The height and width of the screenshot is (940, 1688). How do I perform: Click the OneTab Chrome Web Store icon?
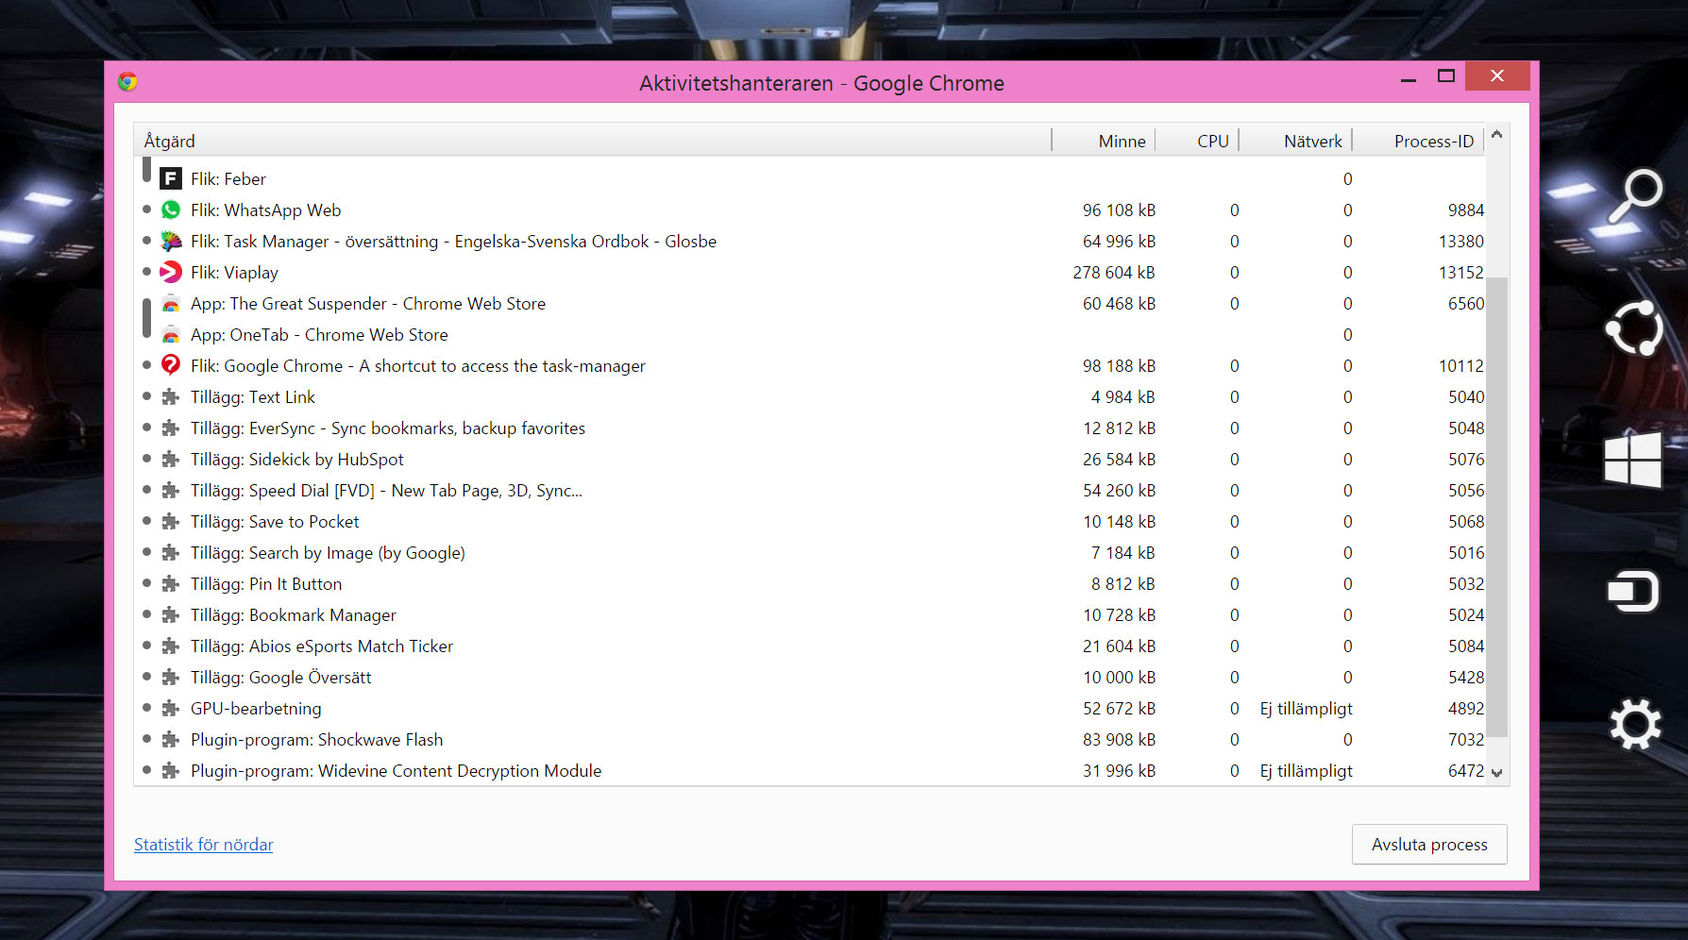(x=171, y=335)
